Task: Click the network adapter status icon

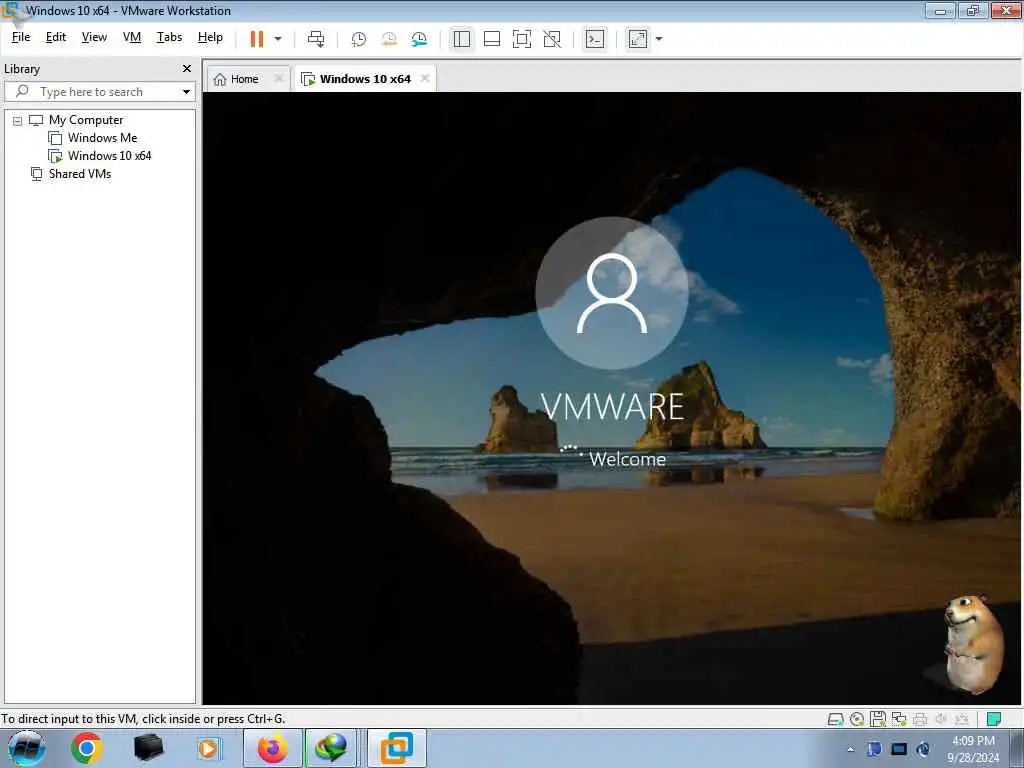Action: pyautogui.click(x=899, y=719)
